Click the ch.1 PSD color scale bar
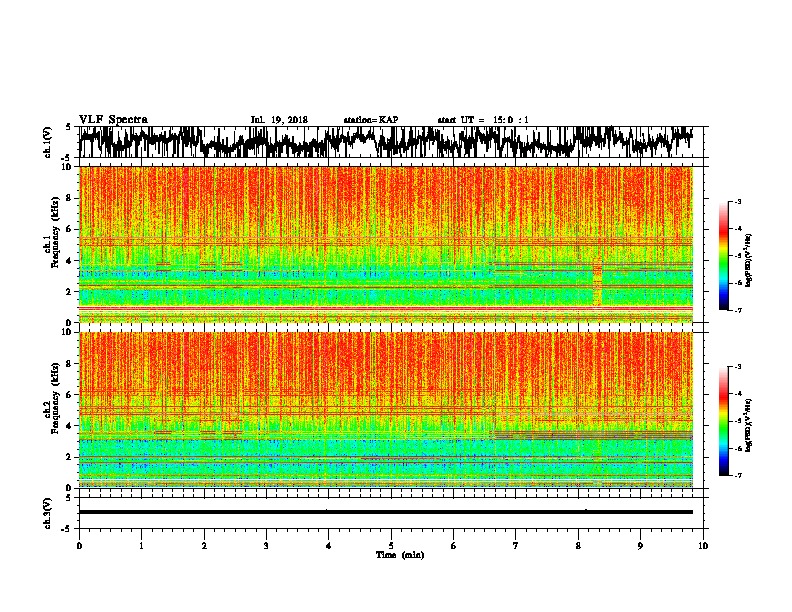The image size is (792, 612). click(723, 256)
